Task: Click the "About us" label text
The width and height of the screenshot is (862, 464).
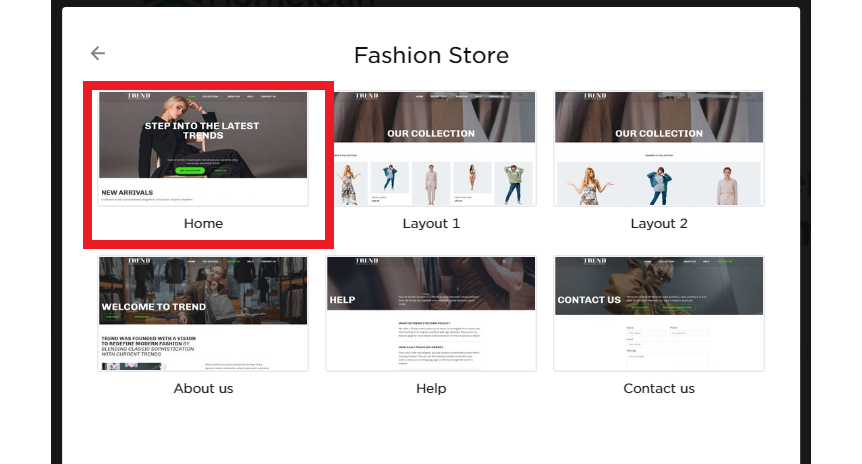Action: [203, 389]
